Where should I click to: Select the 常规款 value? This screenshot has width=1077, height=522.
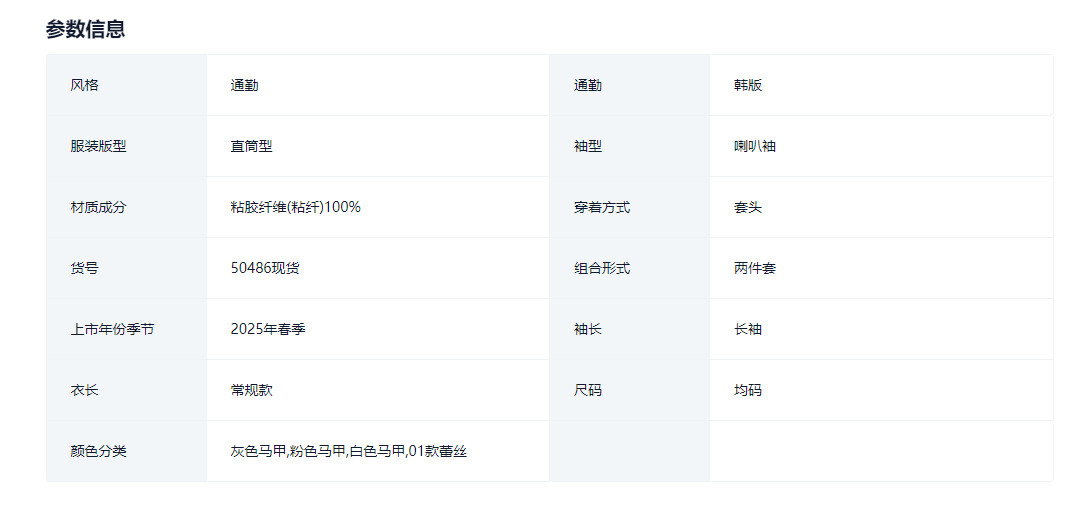(251, 391)
